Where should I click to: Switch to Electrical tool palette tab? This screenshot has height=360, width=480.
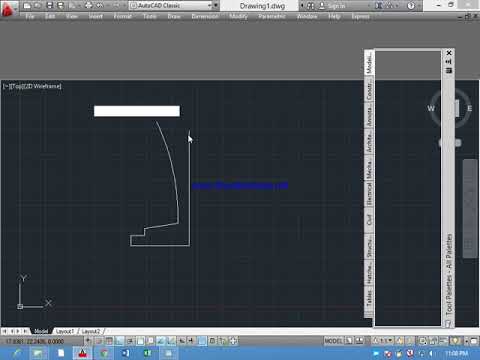coord(369,193)
